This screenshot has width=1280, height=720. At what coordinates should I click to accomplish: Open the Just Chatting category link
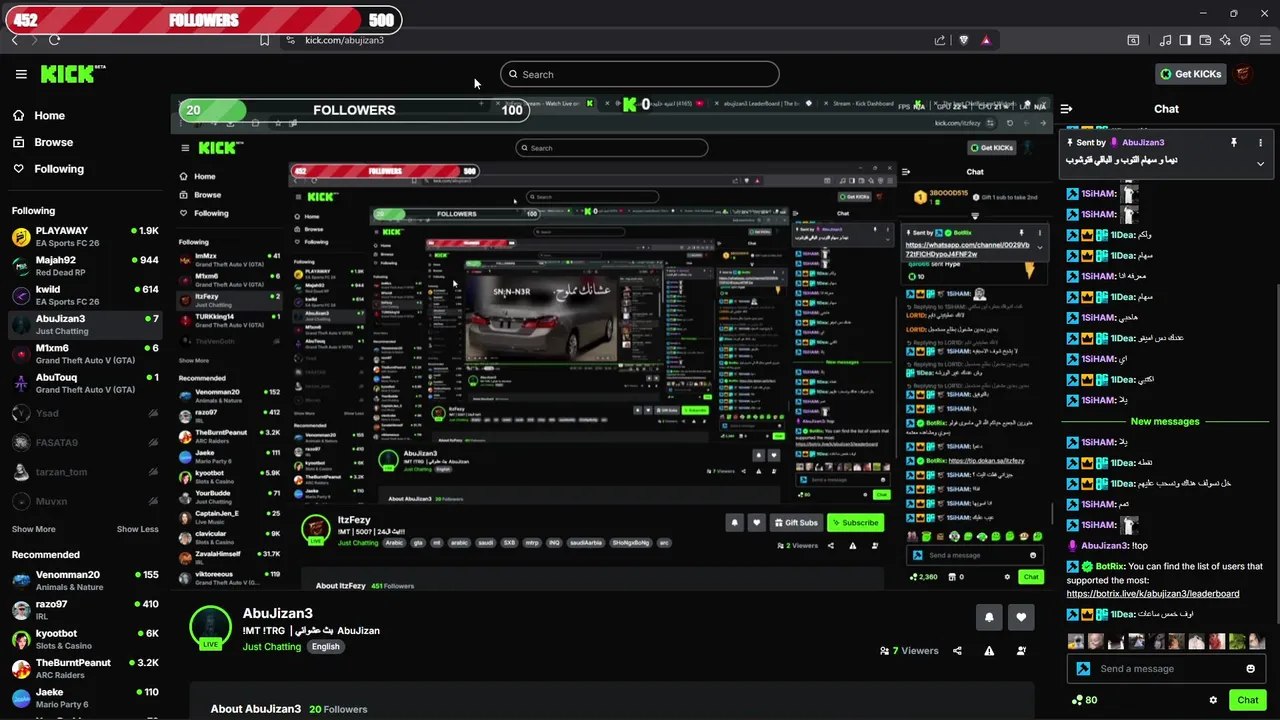coord(271,647)
